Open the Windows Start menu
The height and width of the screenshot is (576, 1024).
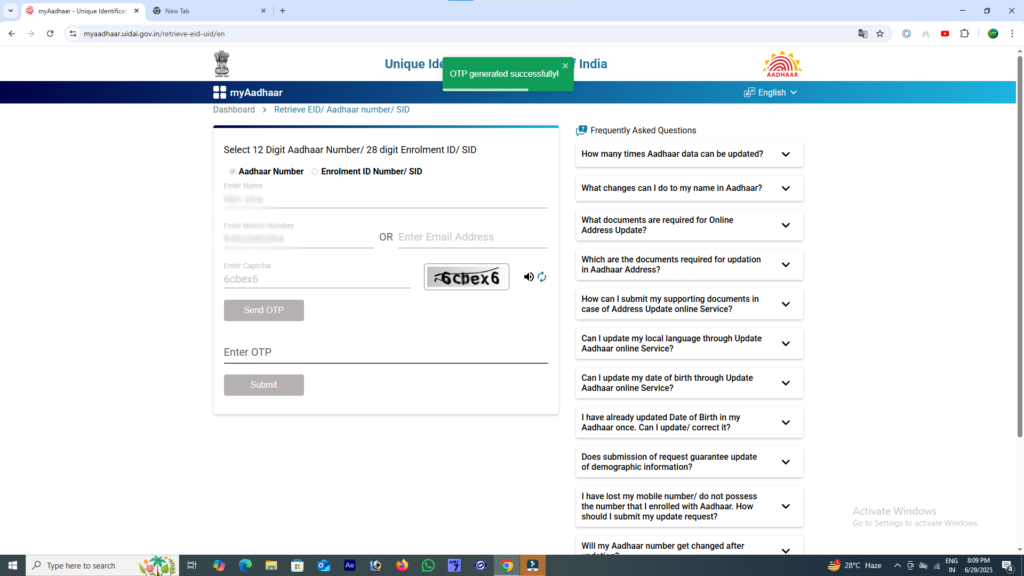[x=12, y=566]
